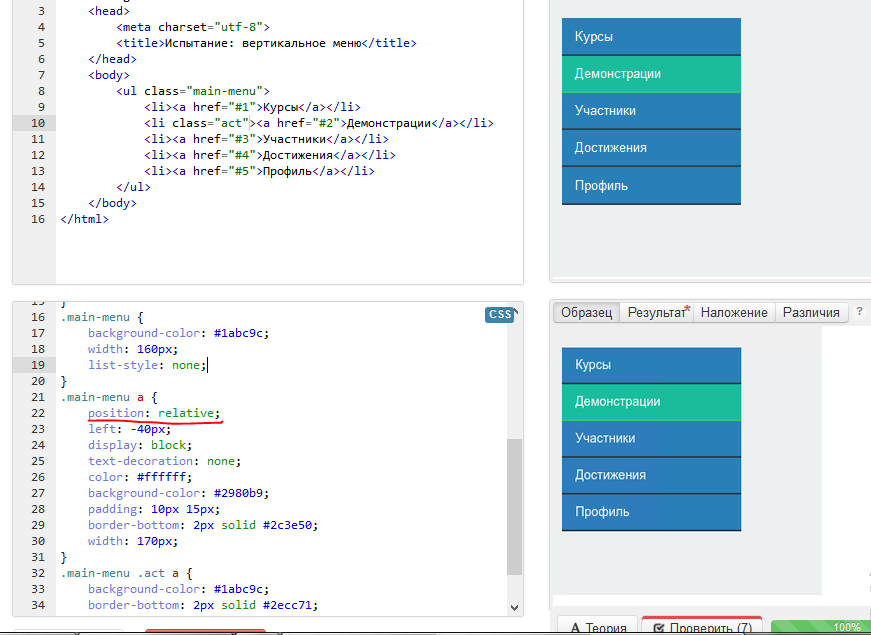This screenshot has height=635, width=871.
Task: Select Участники in the live result preview
Action: pyautogui.click(x=651, y=111)
